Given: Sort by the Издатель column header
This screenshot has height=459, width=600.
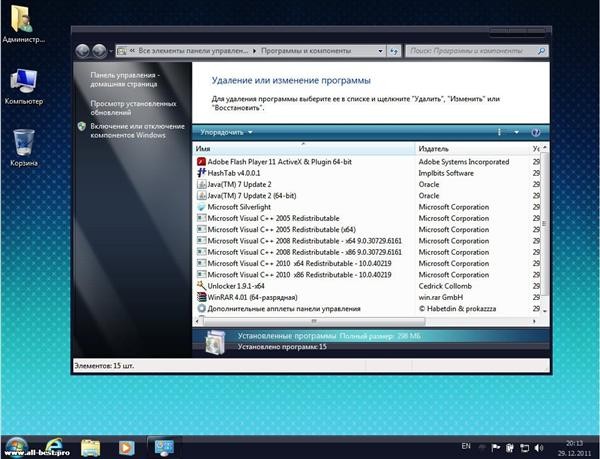Looking at the screenshot, I should [x=472, y=149].
